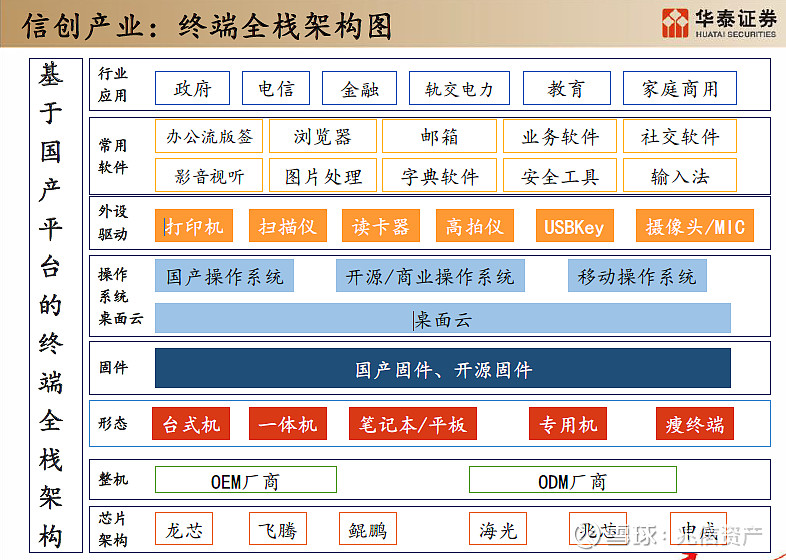Select the 影音视听 box
Image resolution: width=786 pixels, height=560 pixels.
point(209,175)
